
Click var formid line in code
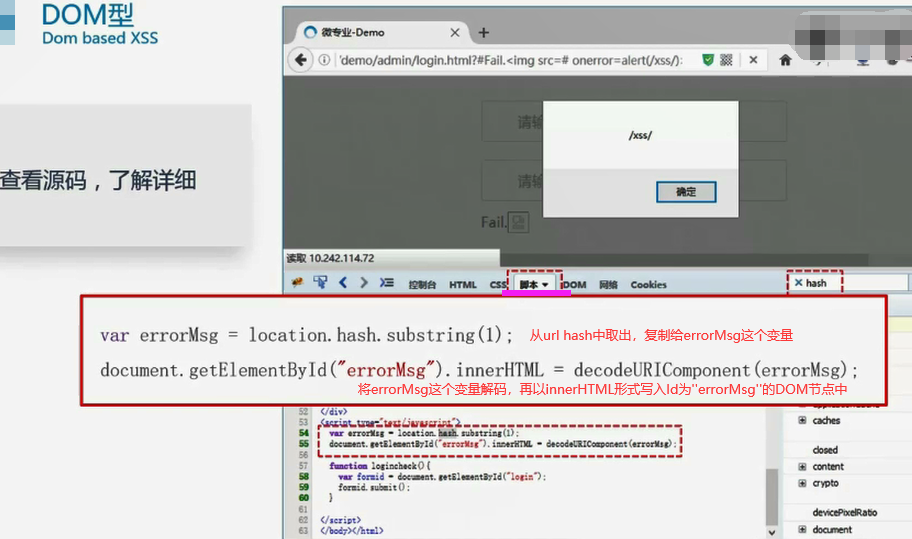442,476
